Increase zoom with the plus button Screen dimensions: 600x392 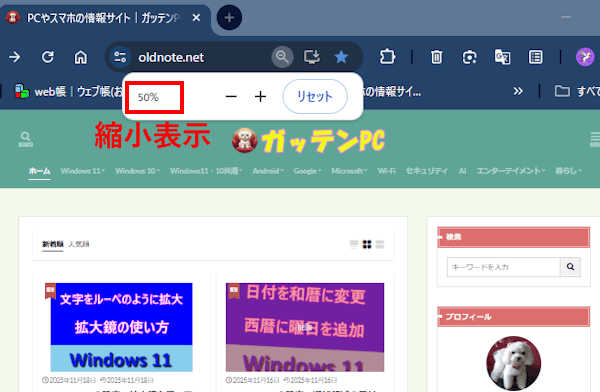(x=261, y=96)
